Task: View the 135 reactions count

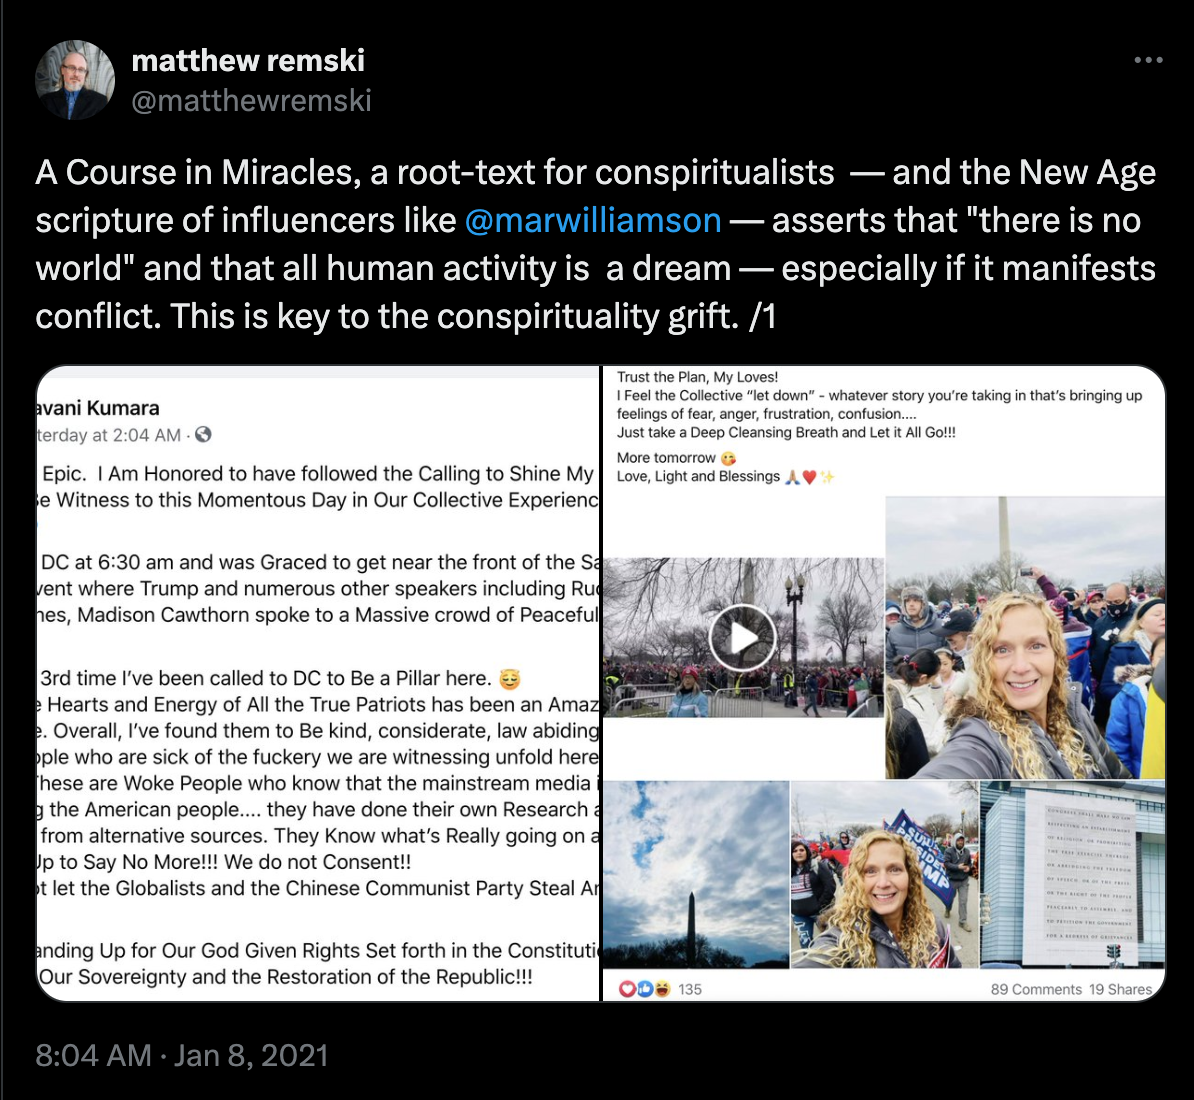Action: click(x=690, y=989)
